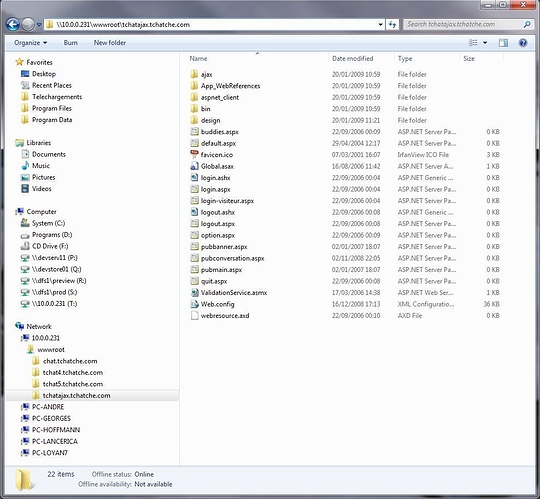540x499 pixels.
Task: Select the Web.config file icon
Action: click(x=195, y=304)
